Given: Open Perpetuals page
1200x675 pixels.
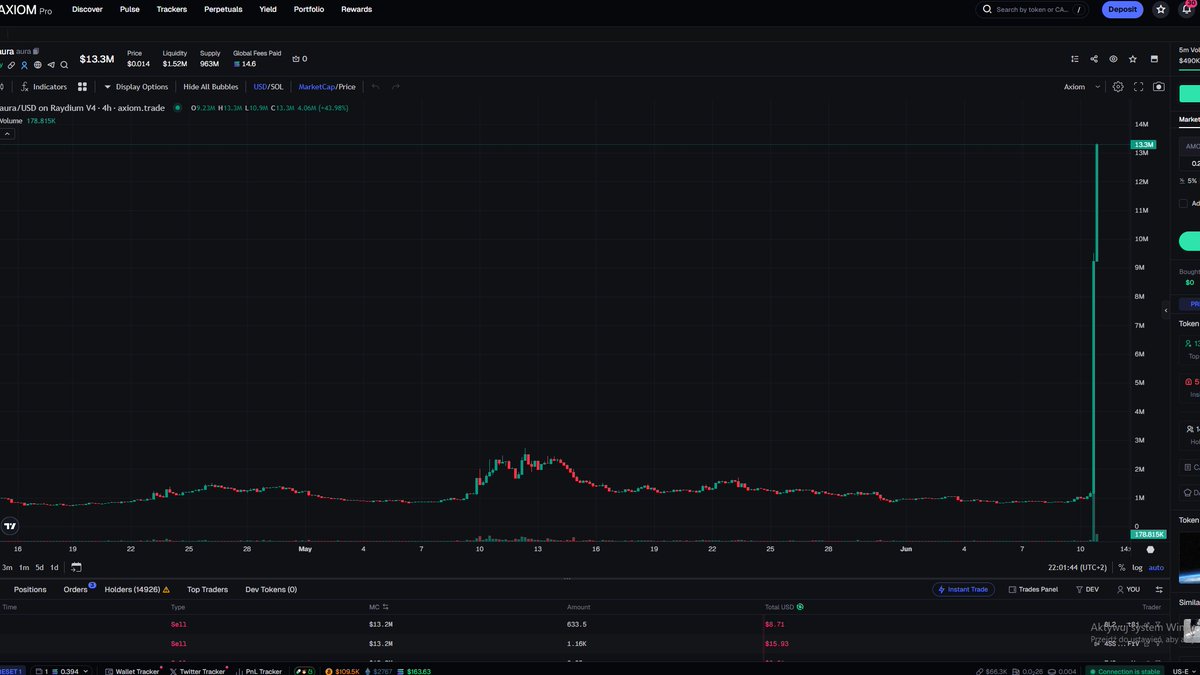Looking at the screenshot, I should pos(223,9).
